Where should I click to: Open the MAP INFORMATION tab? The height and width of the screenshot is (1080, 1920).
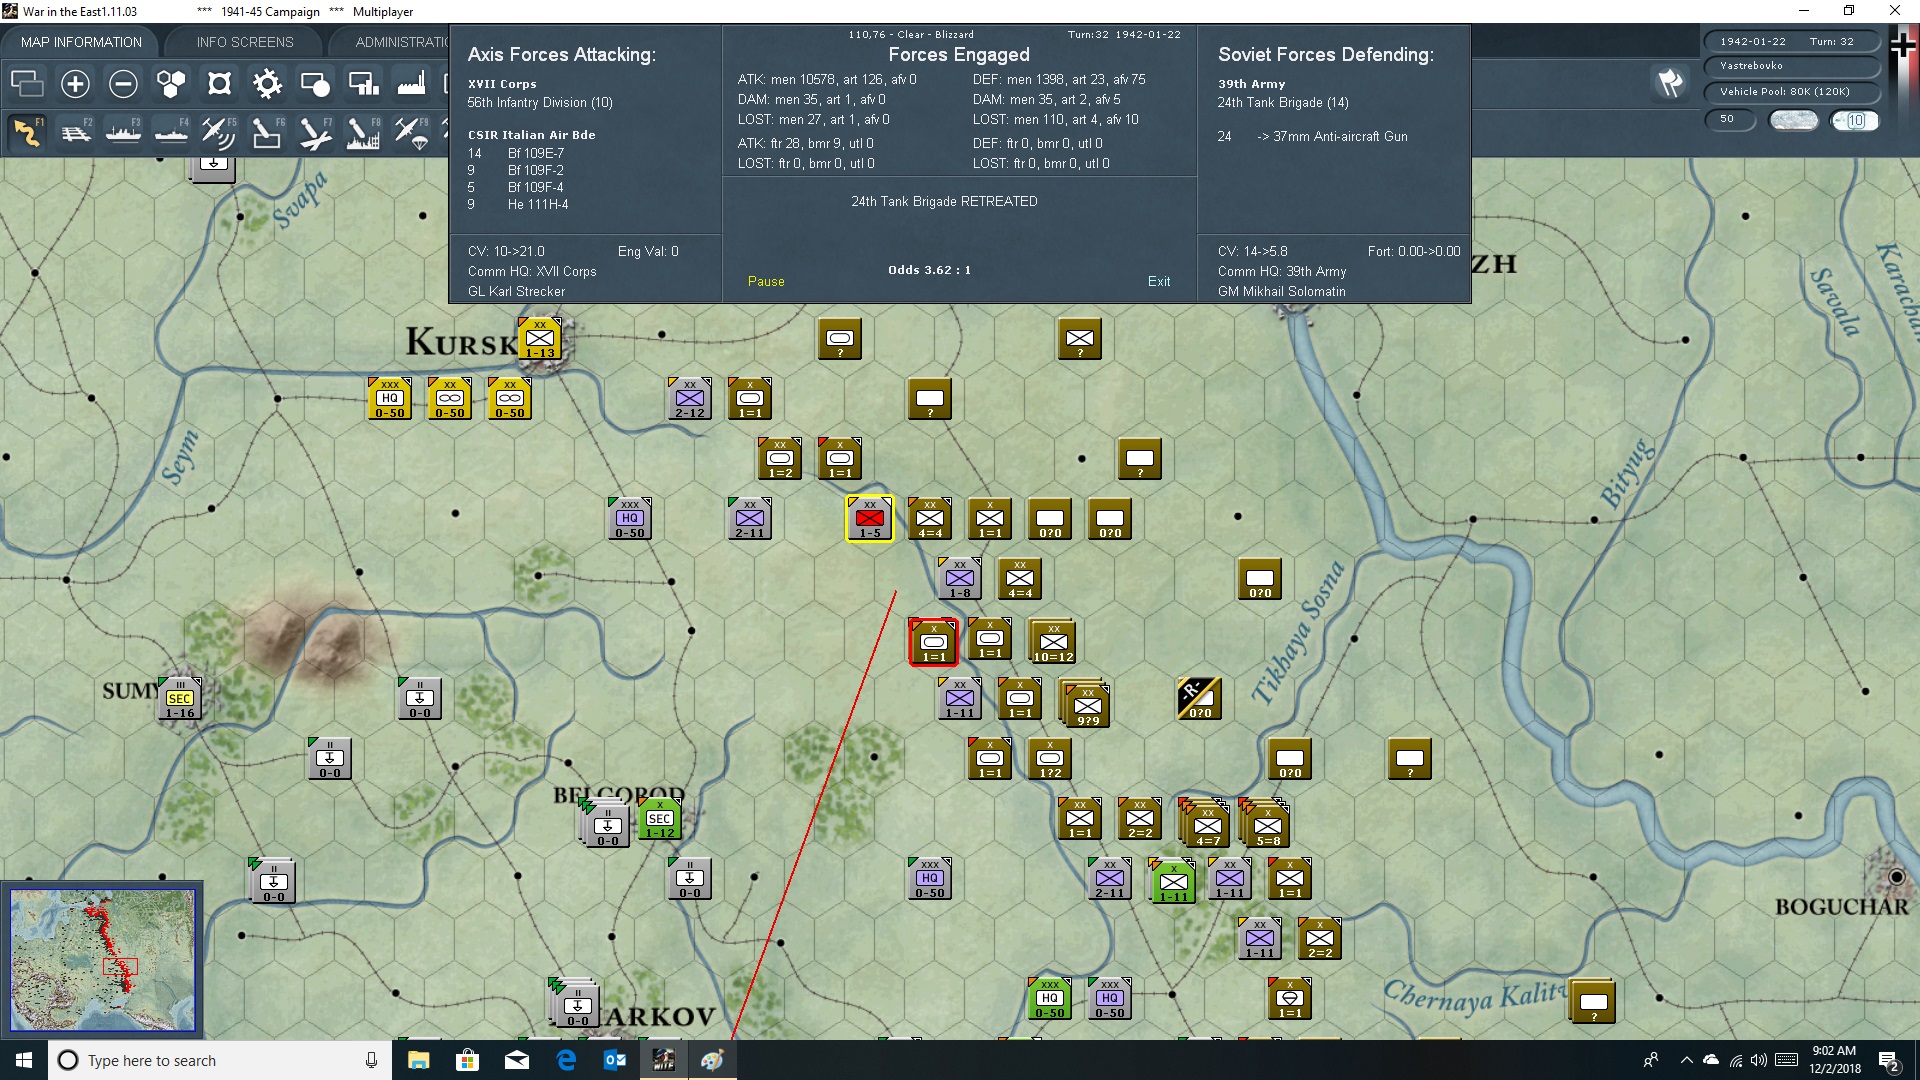81,42
